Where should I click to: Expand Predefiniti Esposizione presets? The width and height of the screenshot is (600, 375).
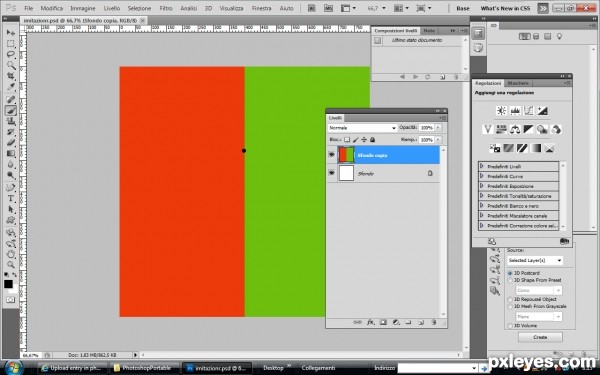(x=482, y=186)
